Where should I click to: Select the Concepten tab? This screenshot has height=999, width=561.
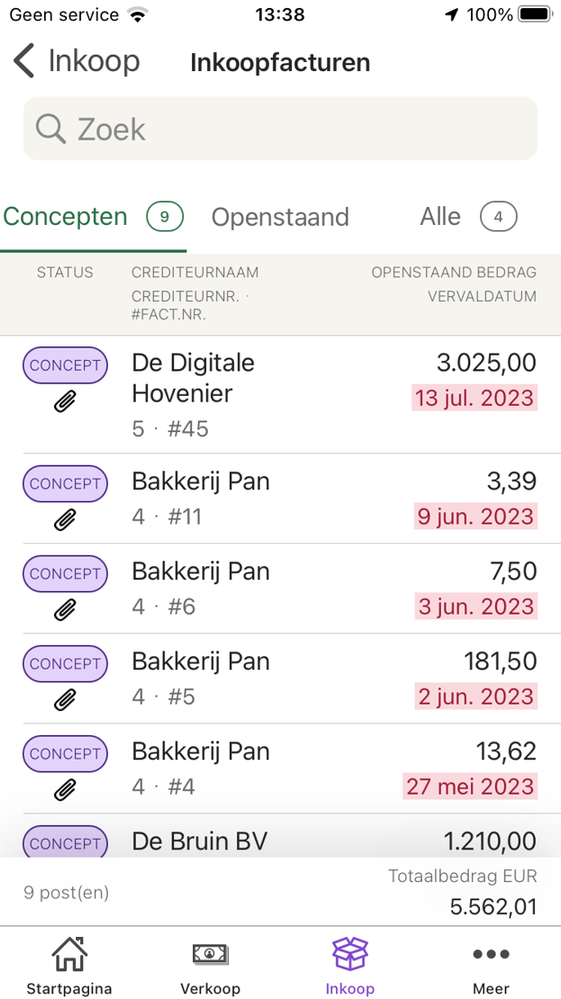93,217
